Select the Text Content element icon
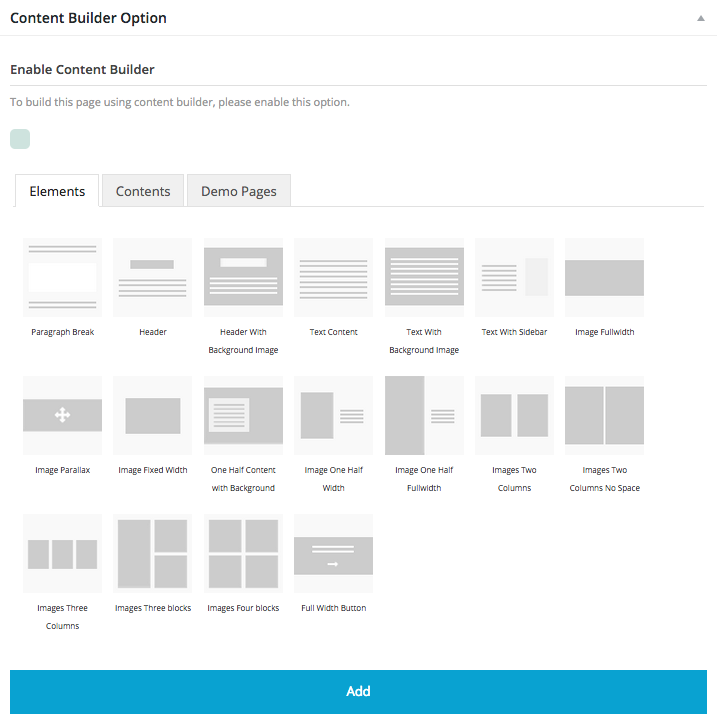717x726 pixels. 333,277
